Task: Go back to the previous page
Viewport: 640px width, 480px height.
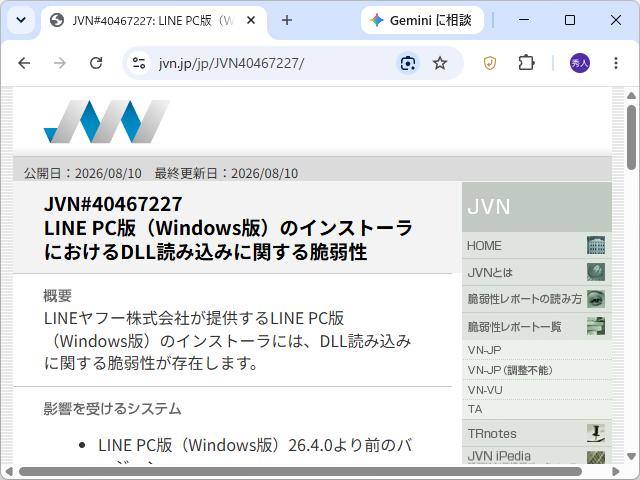Action: click(x=24, y=63)
